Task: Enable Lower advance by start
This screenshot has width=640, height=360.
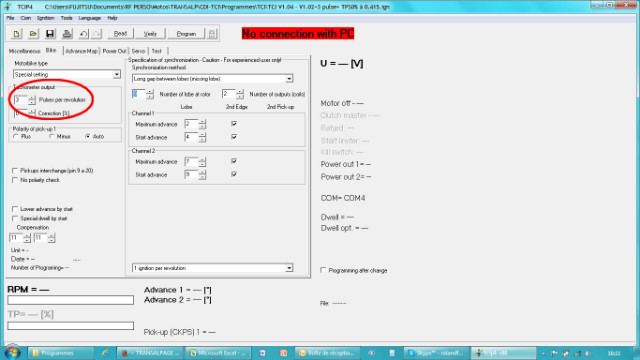Action: 15,209
